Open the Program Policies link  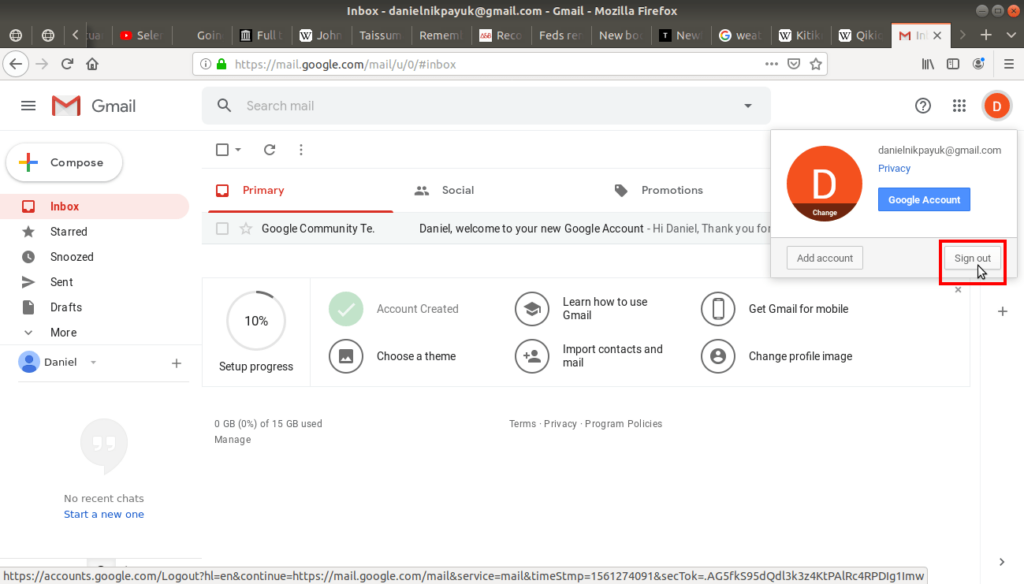point(624,424)
